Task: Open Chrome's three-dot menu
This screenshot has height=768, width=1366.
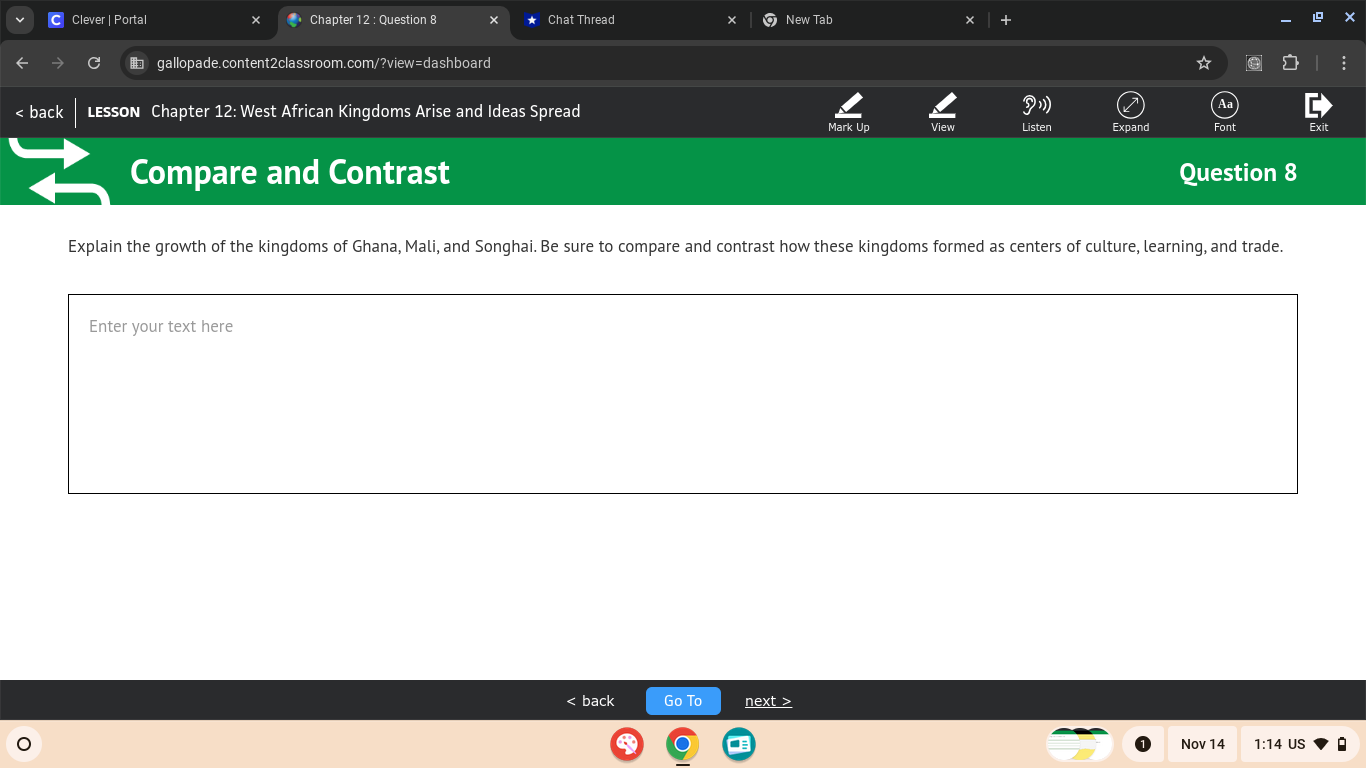Action: pos(1344,62)
